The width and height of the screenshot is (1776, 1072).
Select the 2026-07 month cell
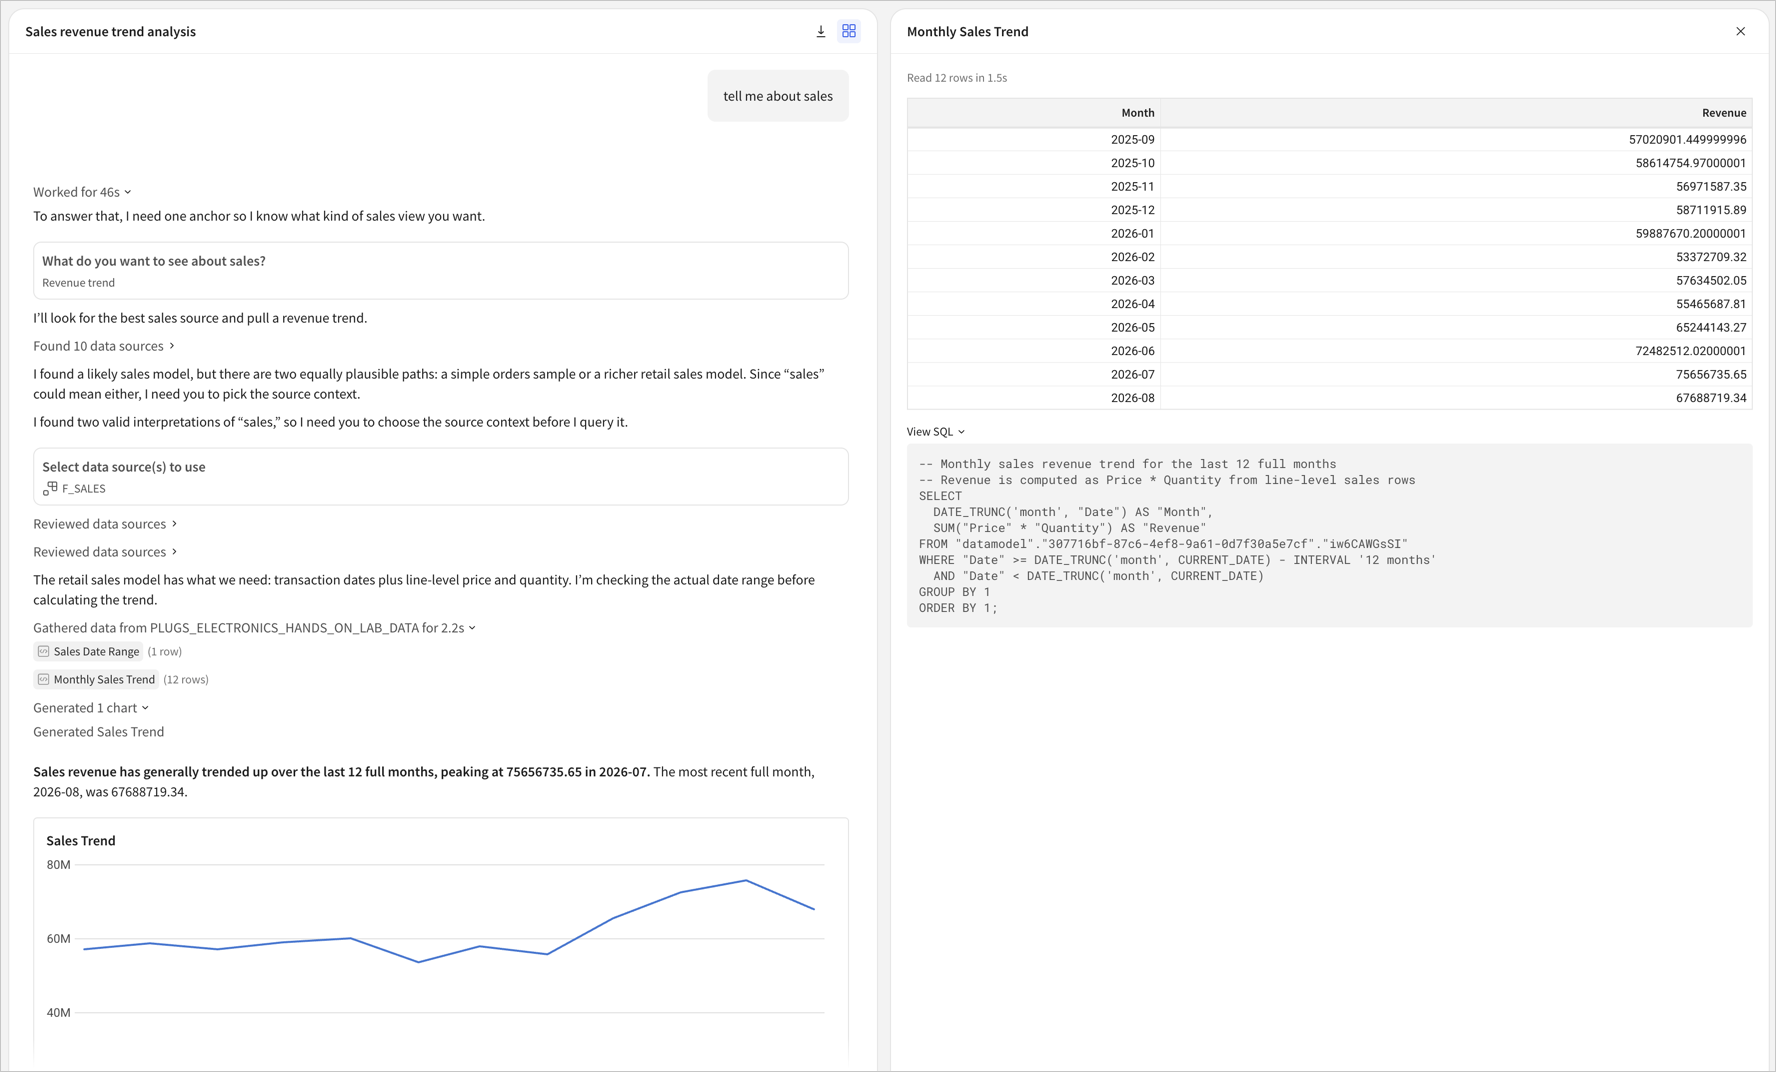click(1034, 374)
